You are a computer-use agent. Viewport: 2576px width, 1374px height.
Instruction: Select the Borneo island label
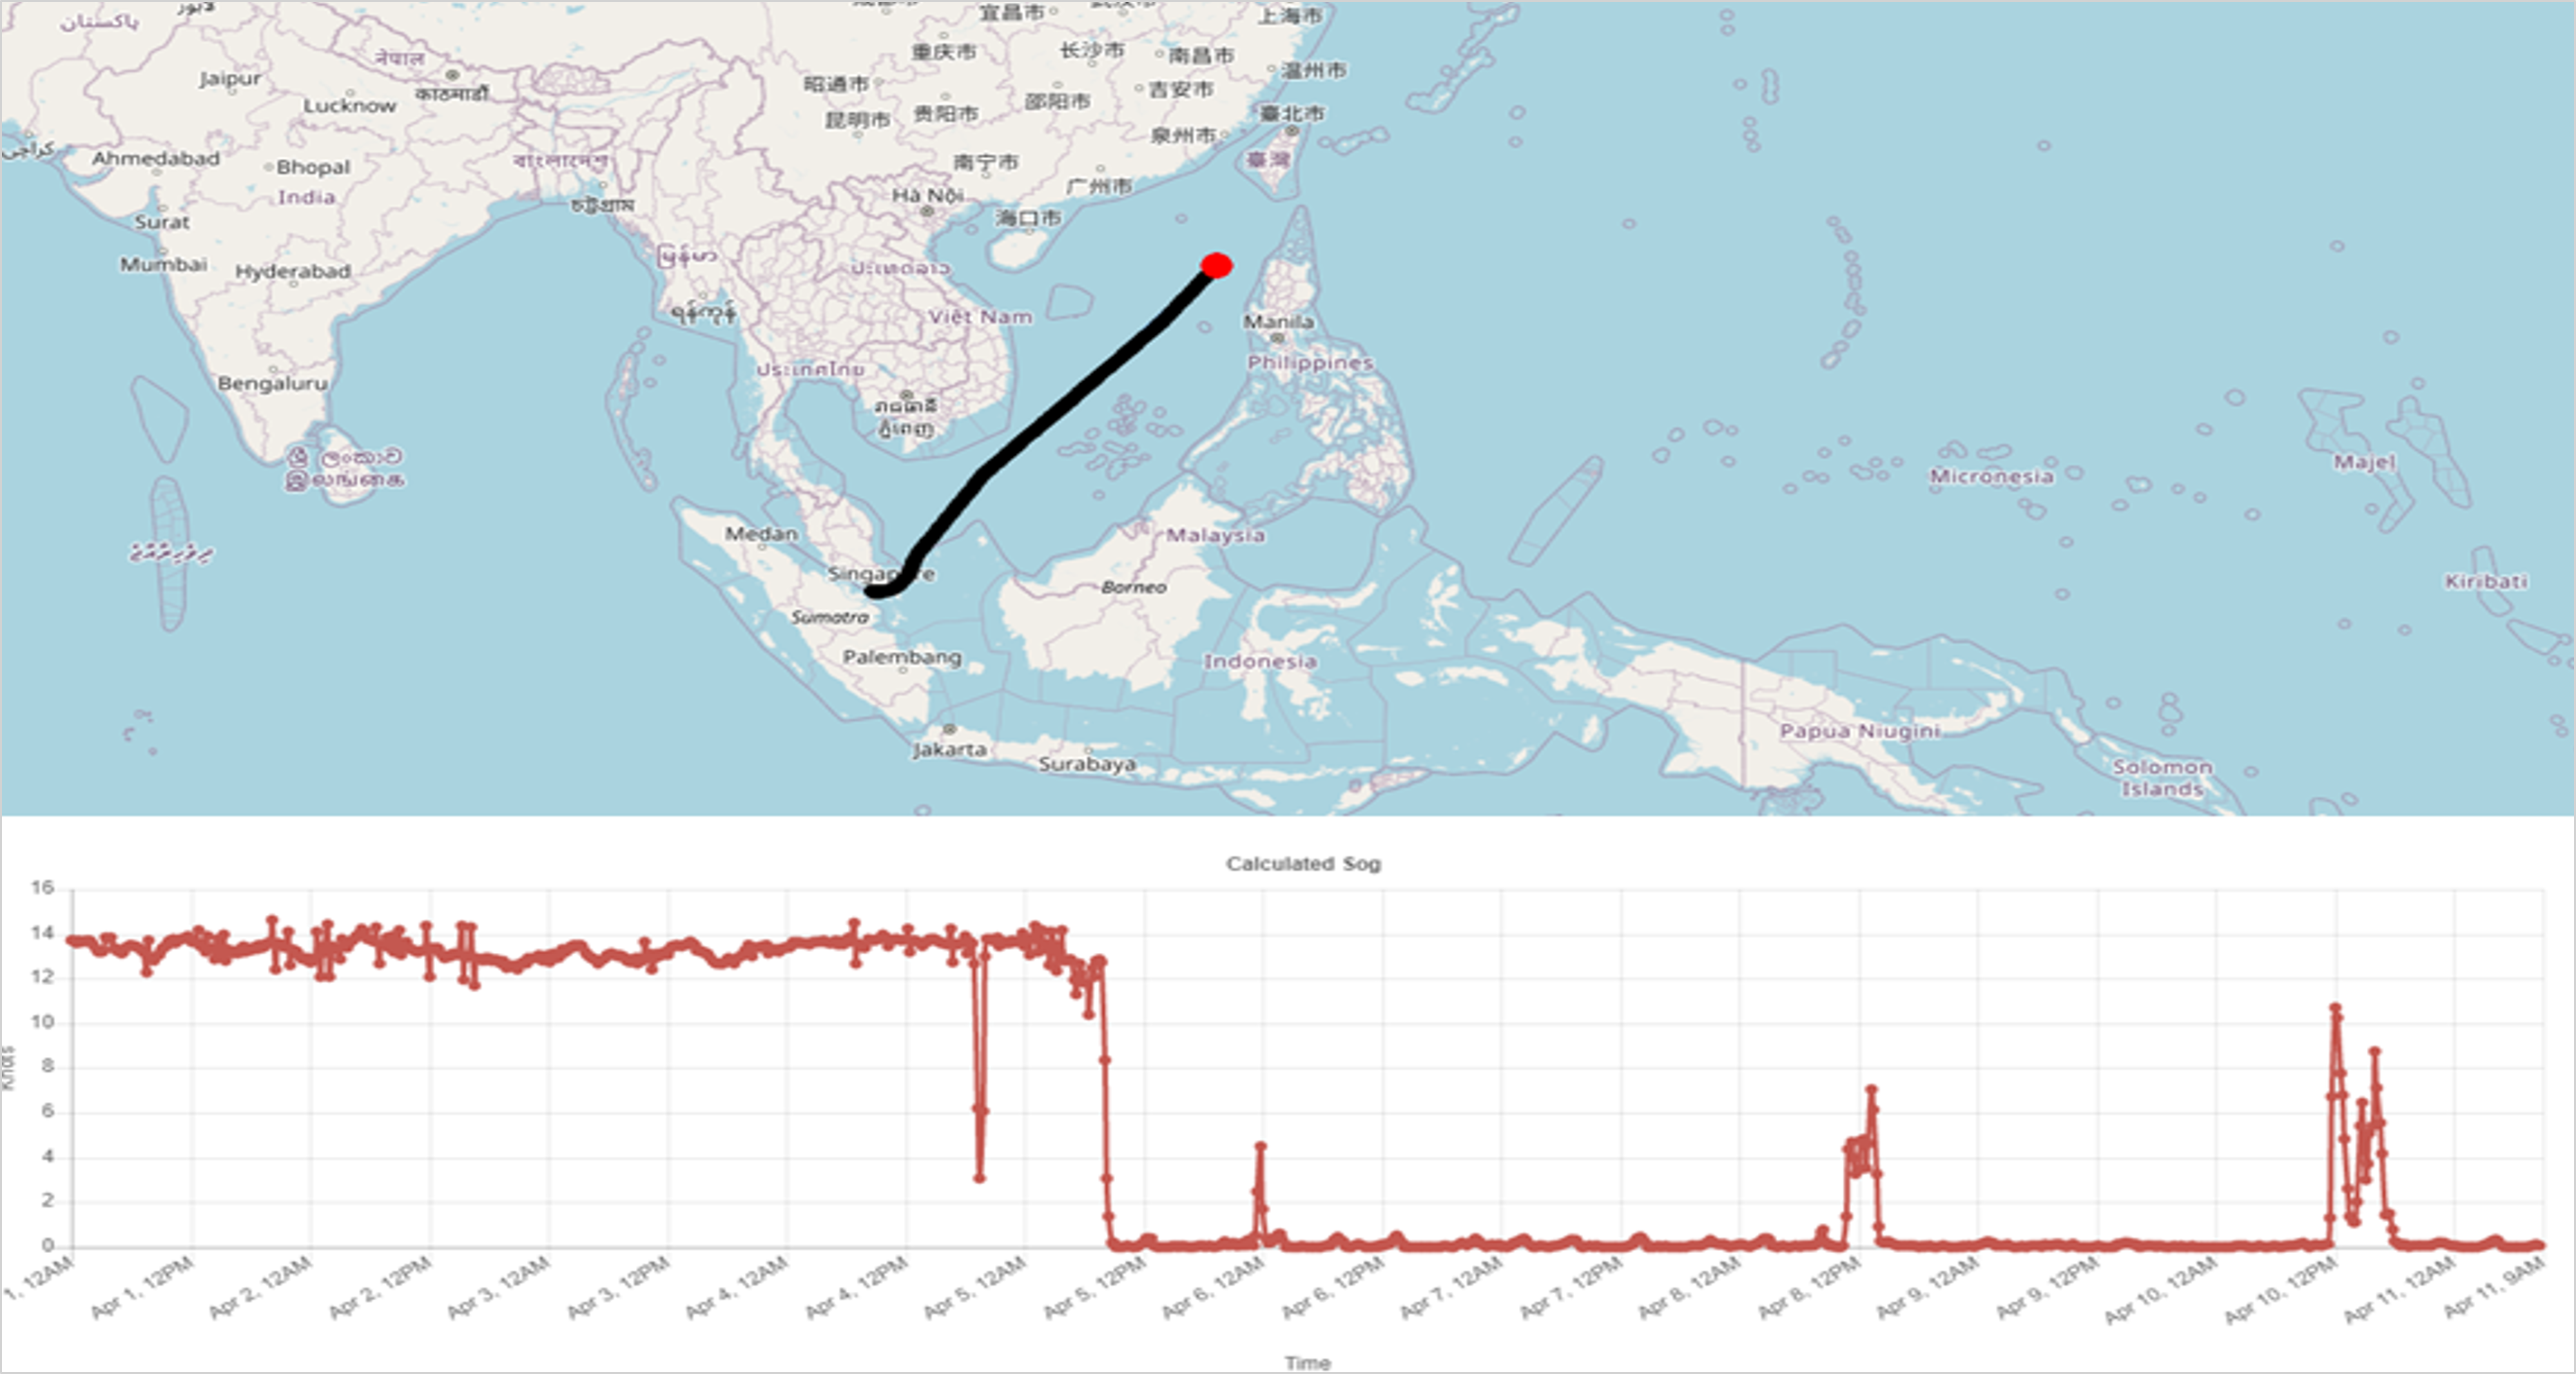tap(1133, 587)
